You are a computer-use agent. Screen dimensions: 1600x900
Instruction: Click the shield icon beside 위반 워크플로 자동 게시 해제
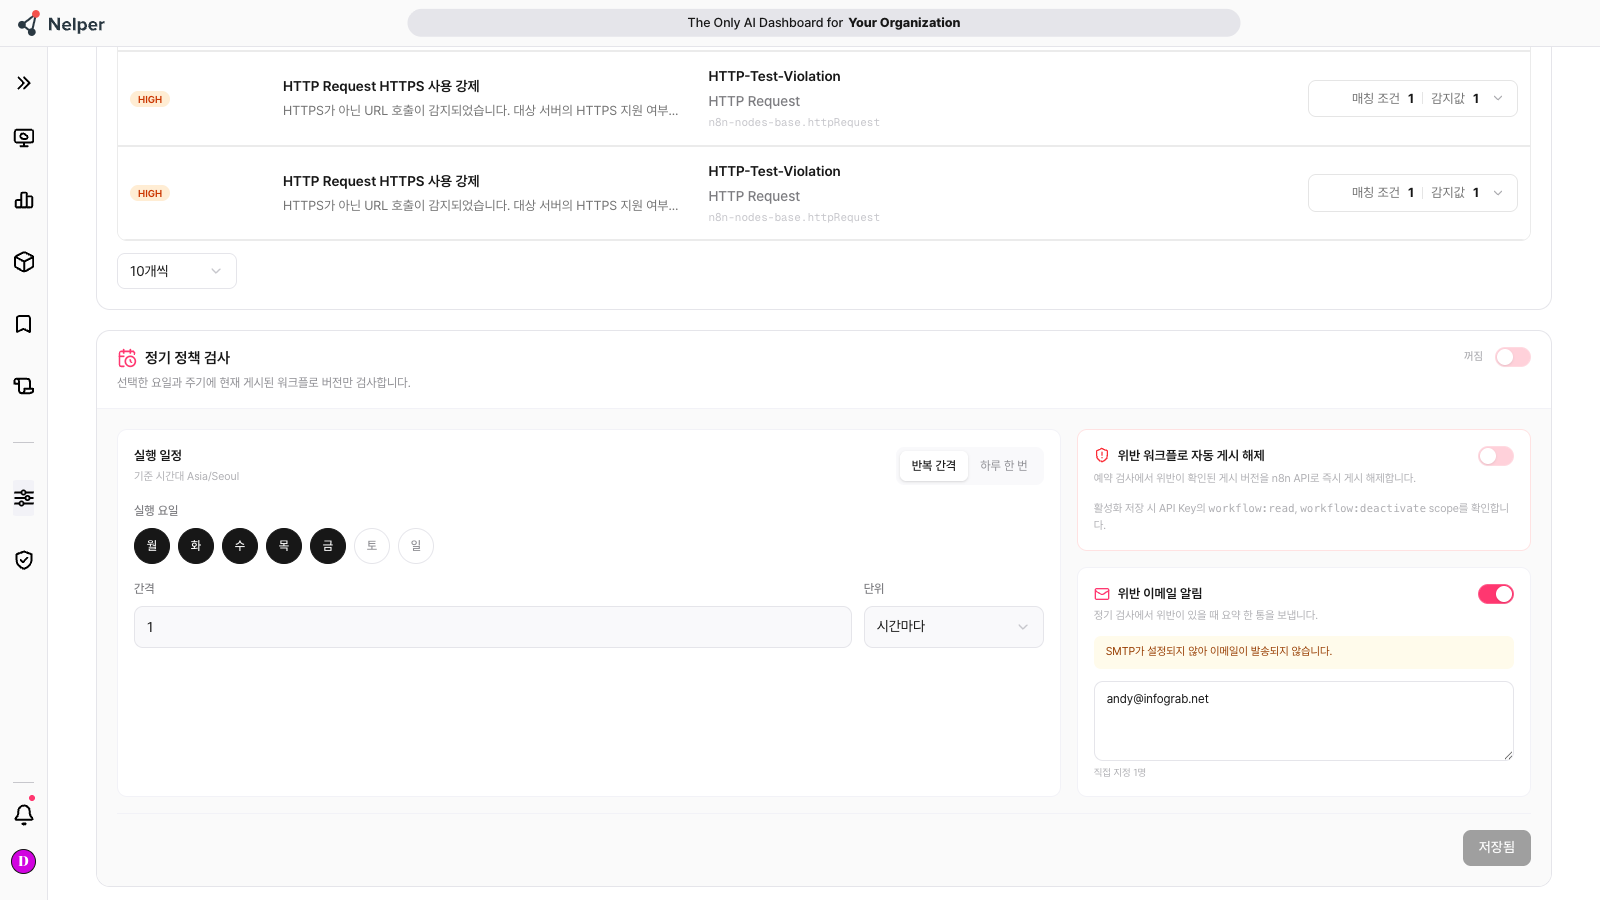click(x=1102, y=455)
